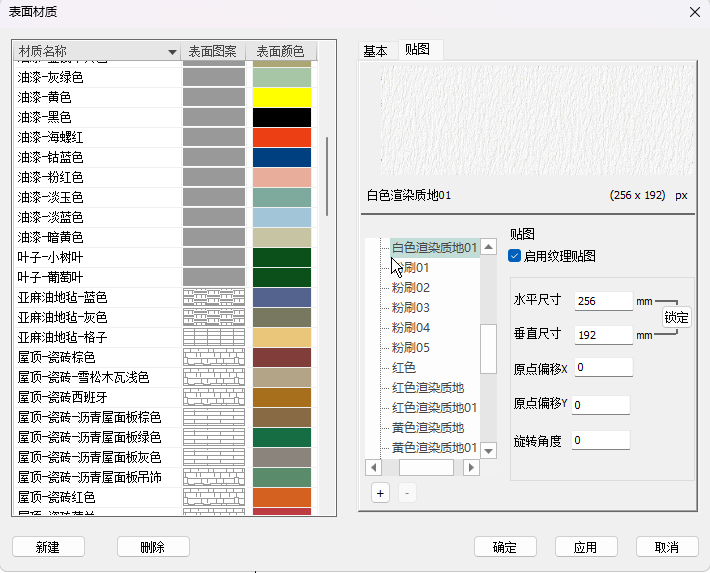Disable the 启用纹理贴图 checkbox

(x=515, y=256)
